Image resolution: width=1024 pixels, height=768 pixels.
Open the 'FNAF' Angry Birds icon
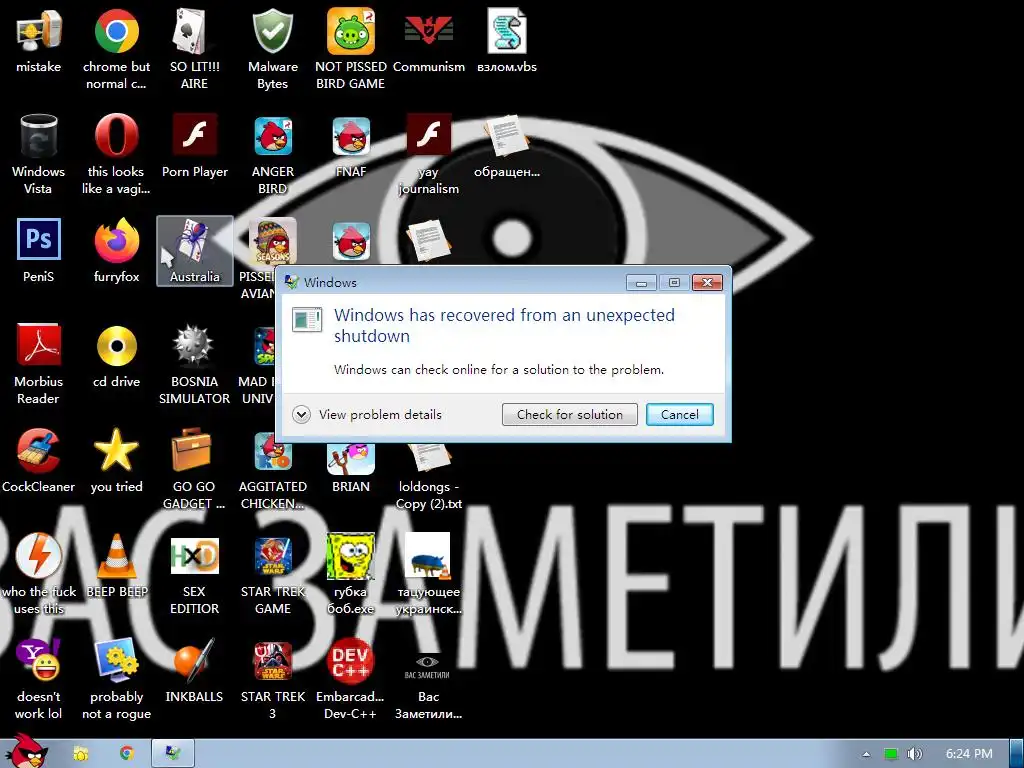point(351,136)
